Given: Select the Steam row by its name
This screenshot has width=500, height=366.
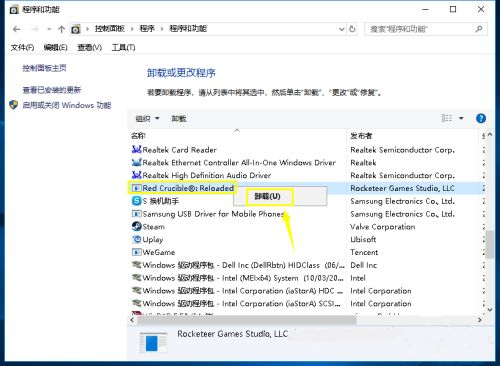Looking at the screenshot, I should point(154,227).
